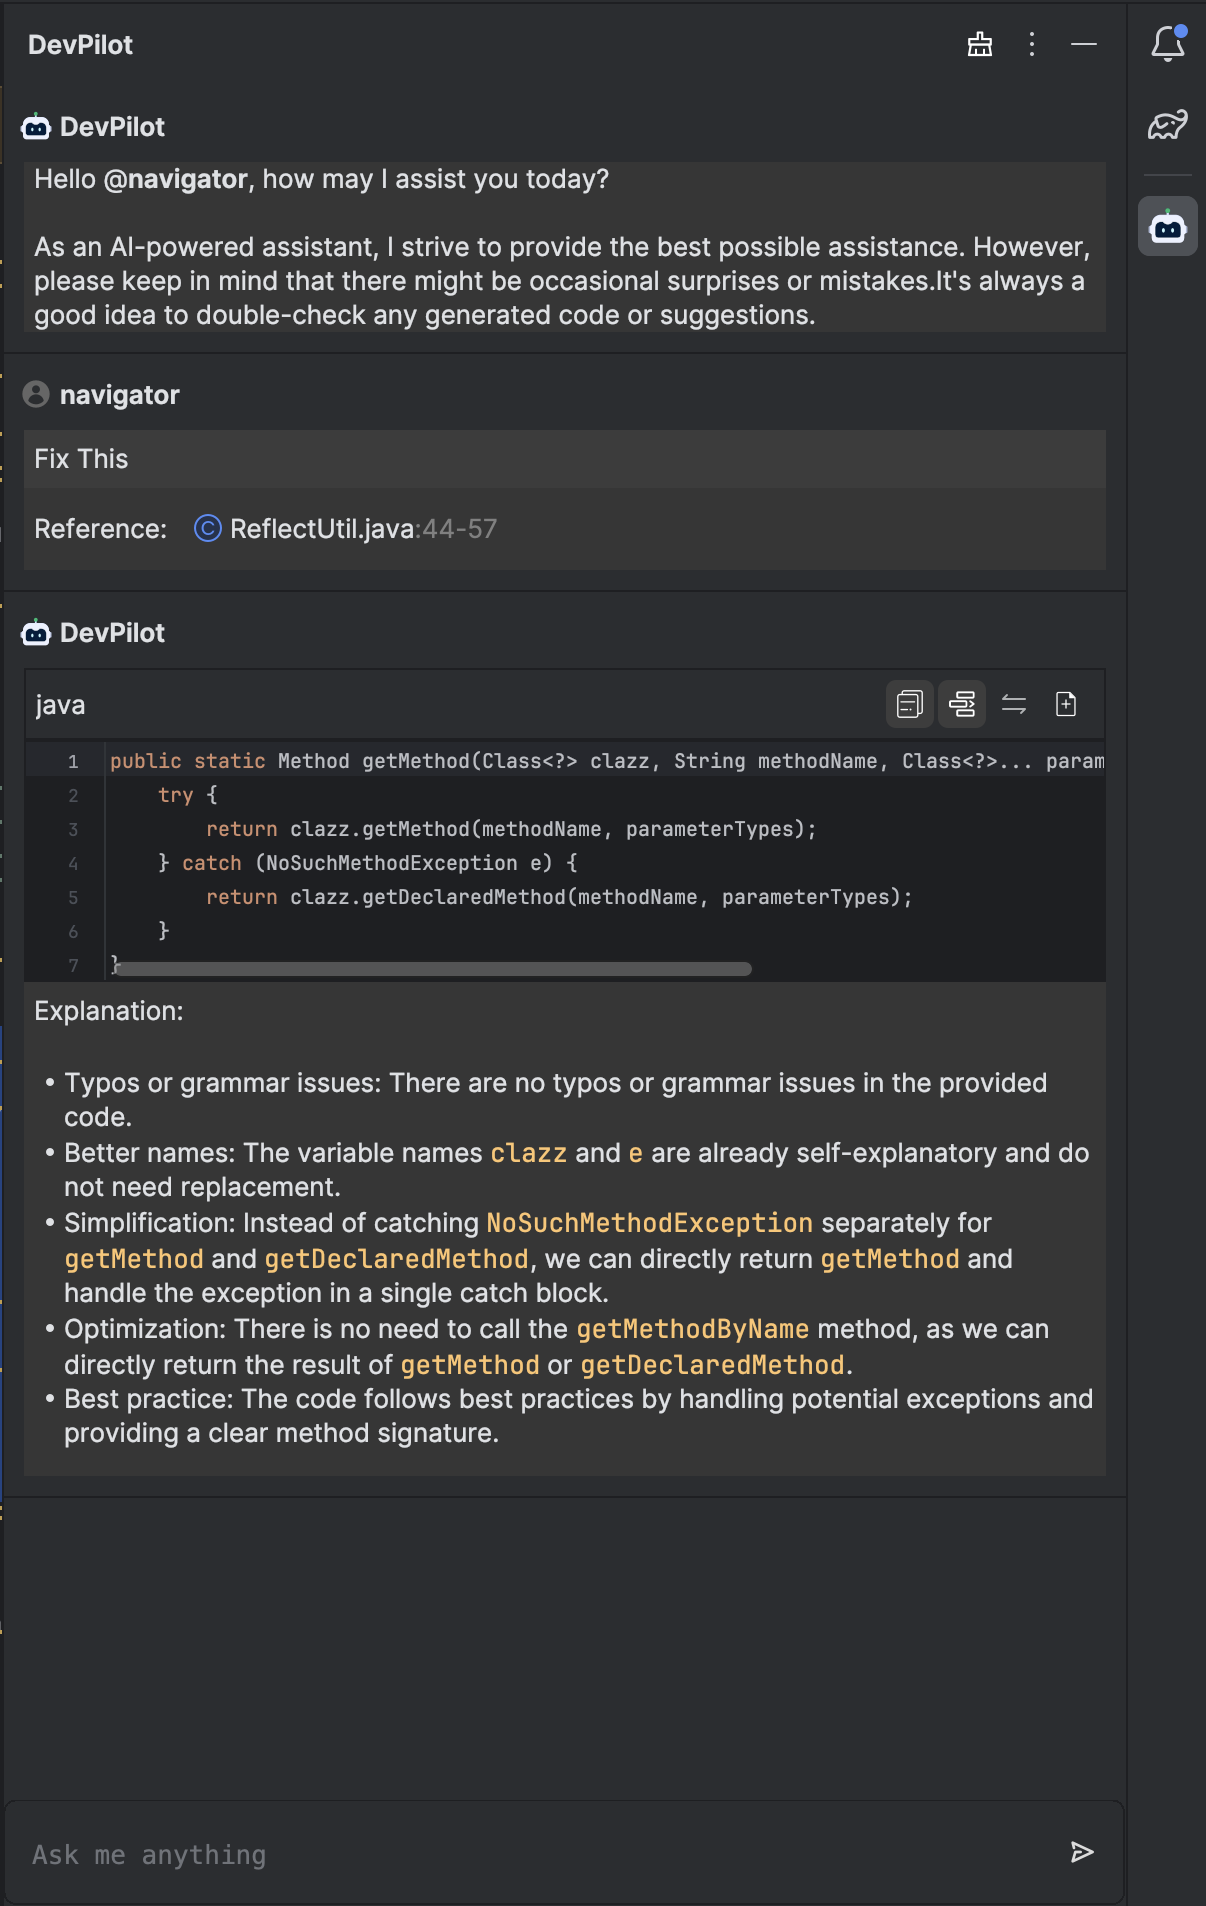1206x1906 pixels.
Task: Open the Notifications bell panel
Action: (x=1168, y=44)
